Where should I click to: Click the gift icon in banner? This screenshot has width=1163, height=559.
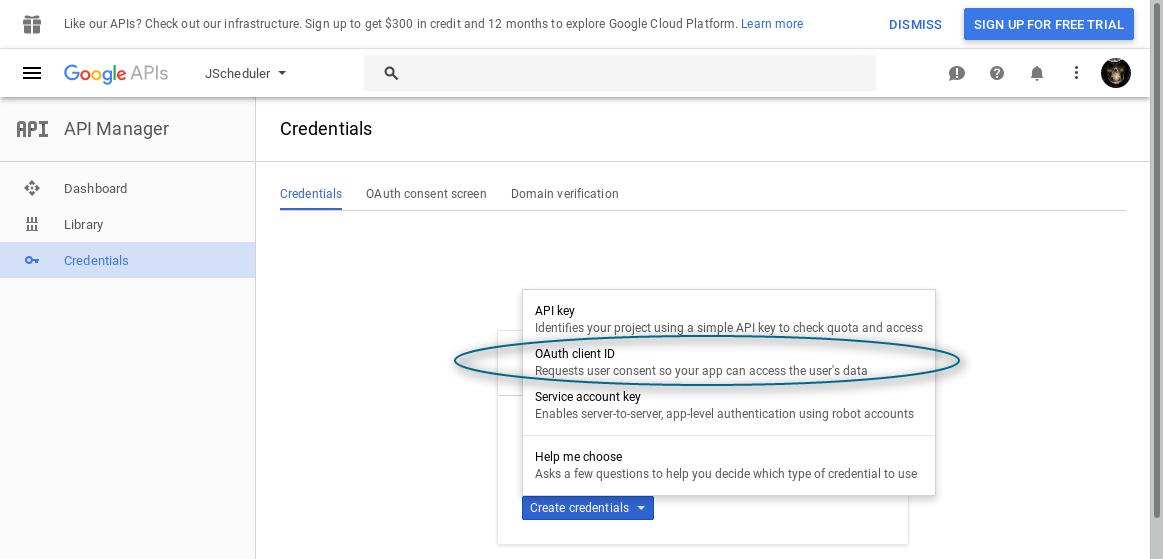[x=32, y=24]
